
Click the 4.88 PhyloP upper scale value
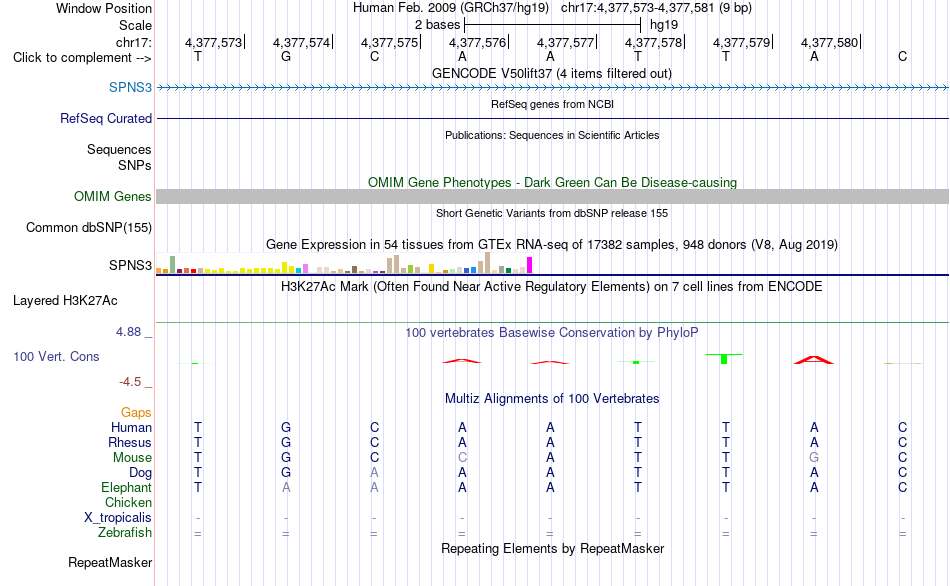tap(128, 332)
